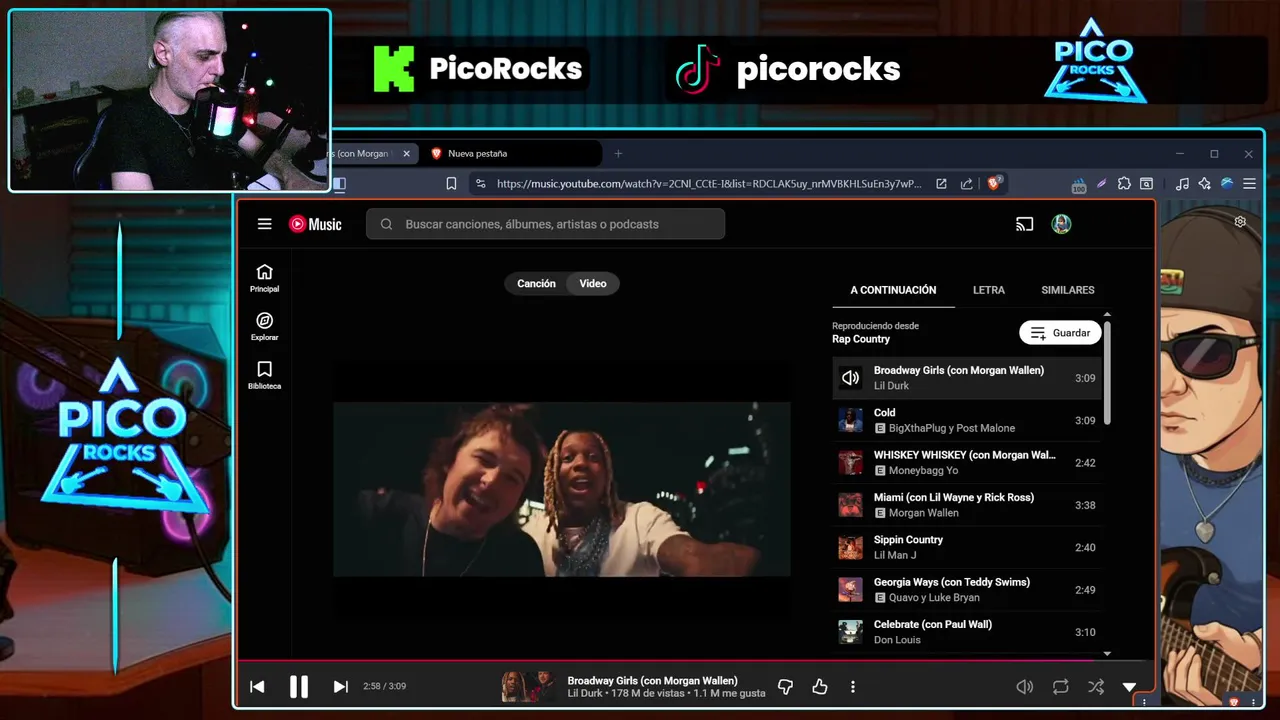Mute the player volume
This screenshot has width=1280, height=720.
(x=1025, y=686)
